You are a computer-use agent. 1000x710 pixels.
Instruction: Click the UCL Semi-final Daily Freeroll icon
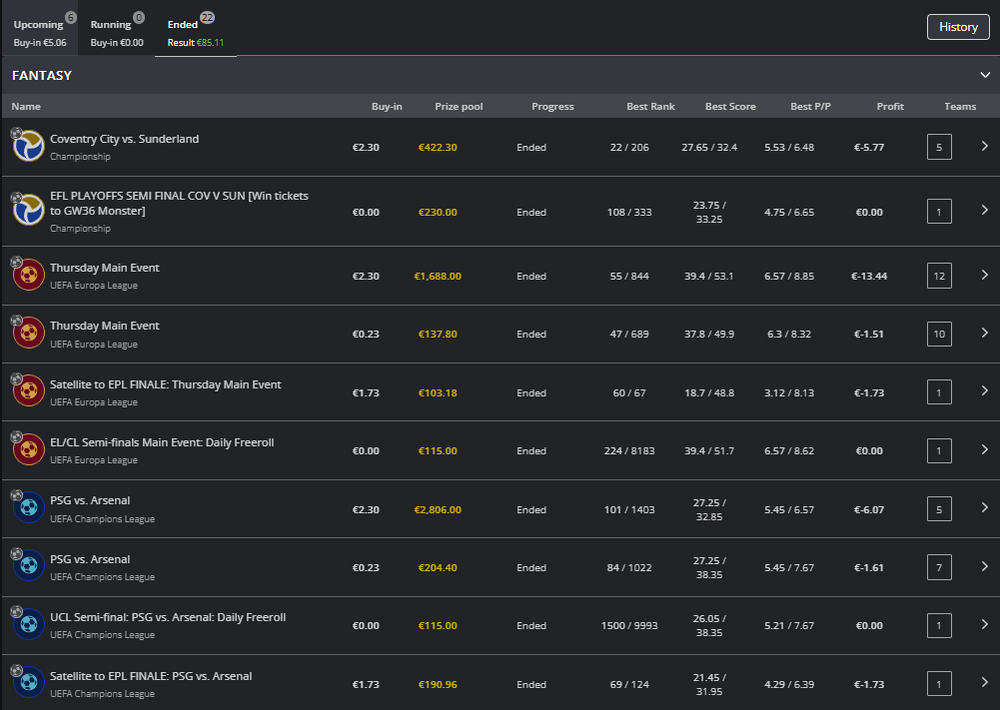tap(29, 624)
